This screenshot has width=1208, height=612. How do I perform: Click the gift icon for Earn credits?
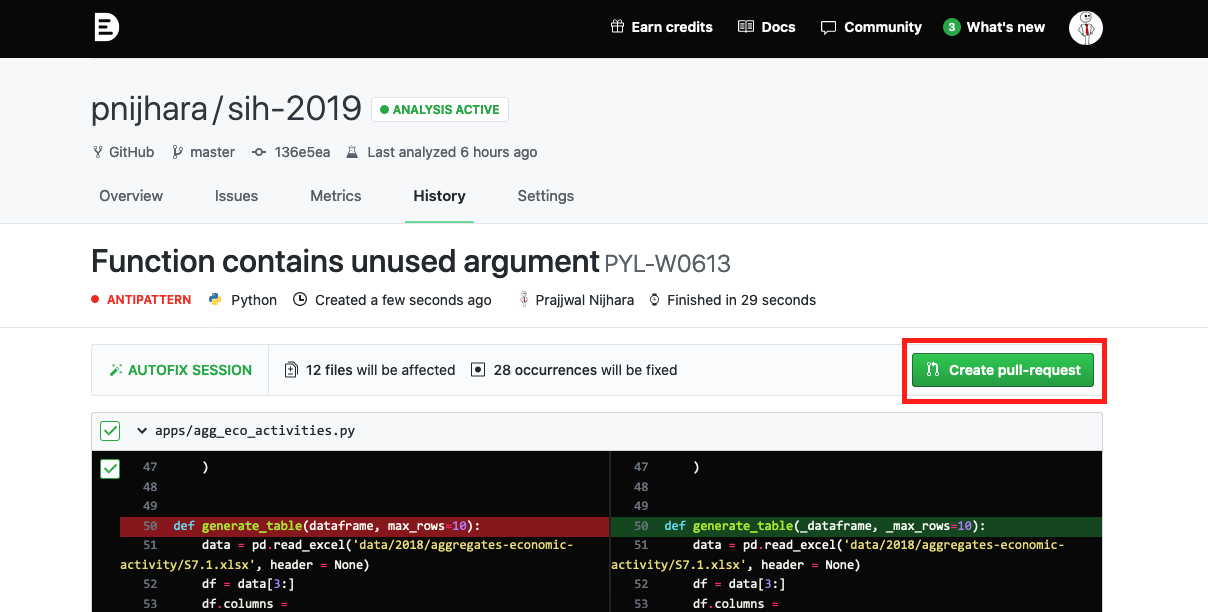[x=617, y=26]
